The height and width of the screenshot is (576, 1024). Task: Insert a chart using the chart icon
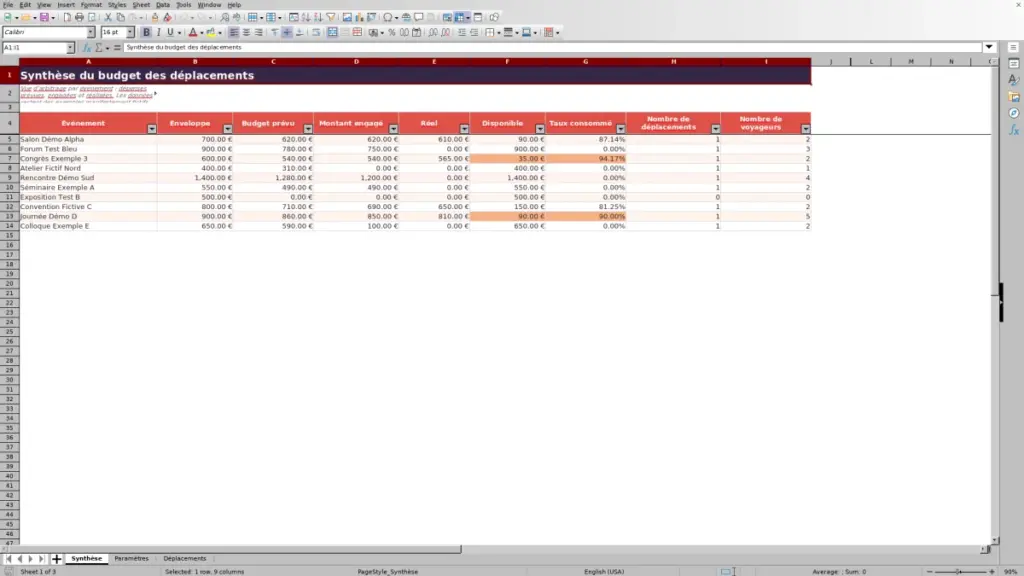pyautogui.click(x=359, y=17)
